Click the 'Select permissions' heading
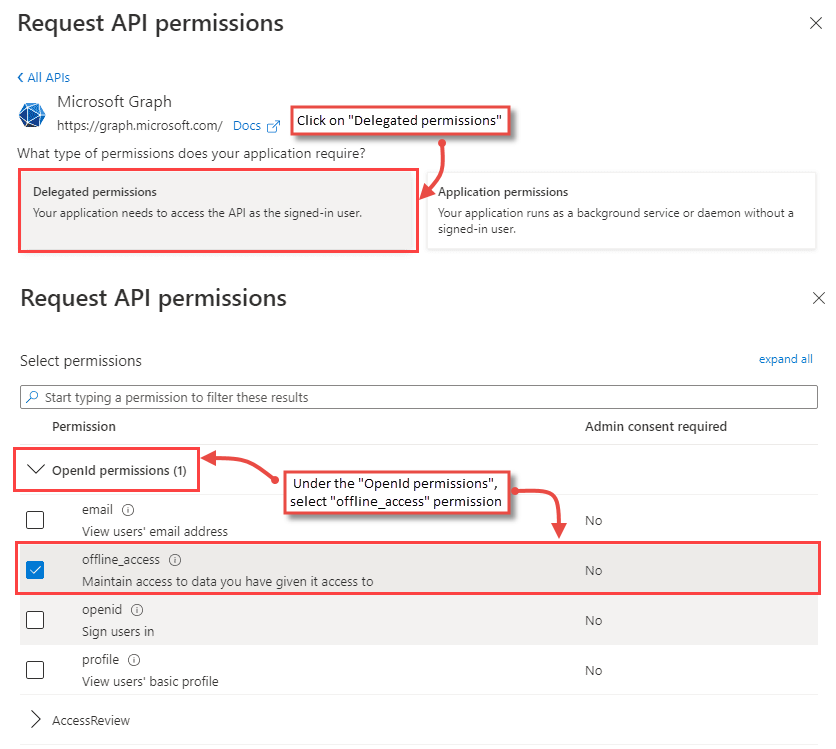This screenshot has width=836, height=749. (81, 361)
